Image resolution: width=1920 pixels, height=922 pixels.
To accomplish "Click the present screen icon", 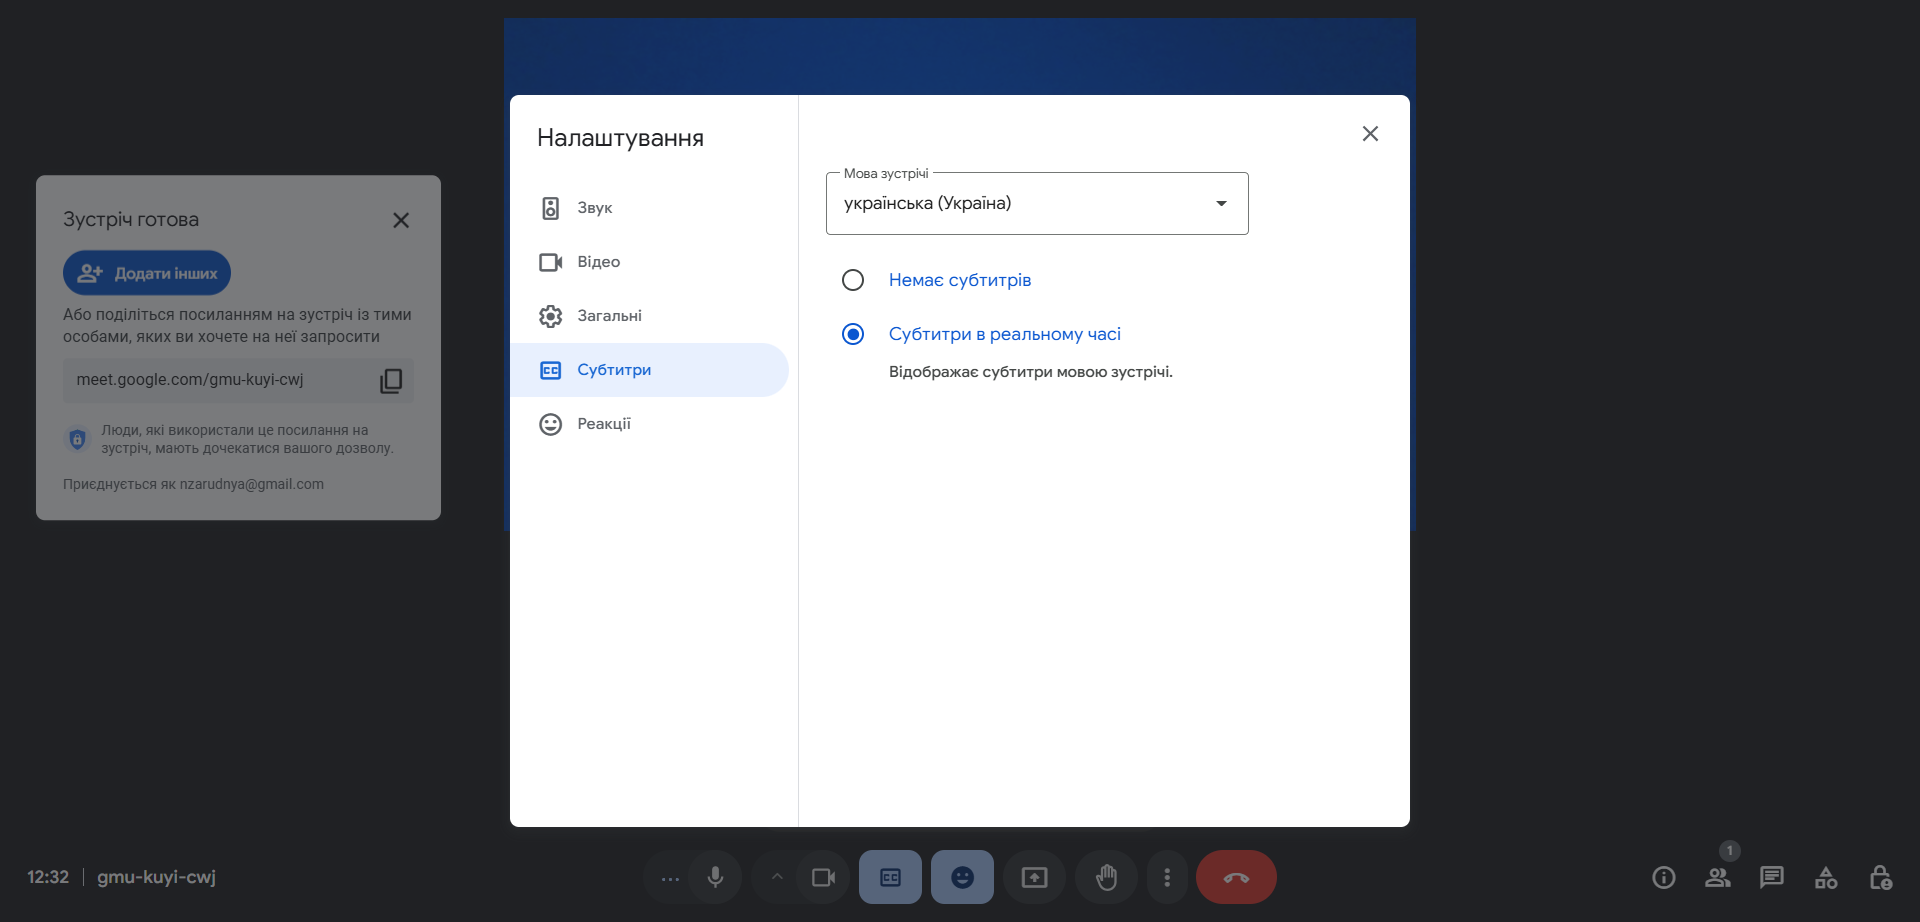I will pyautogui.click(x=1034, y=877).
